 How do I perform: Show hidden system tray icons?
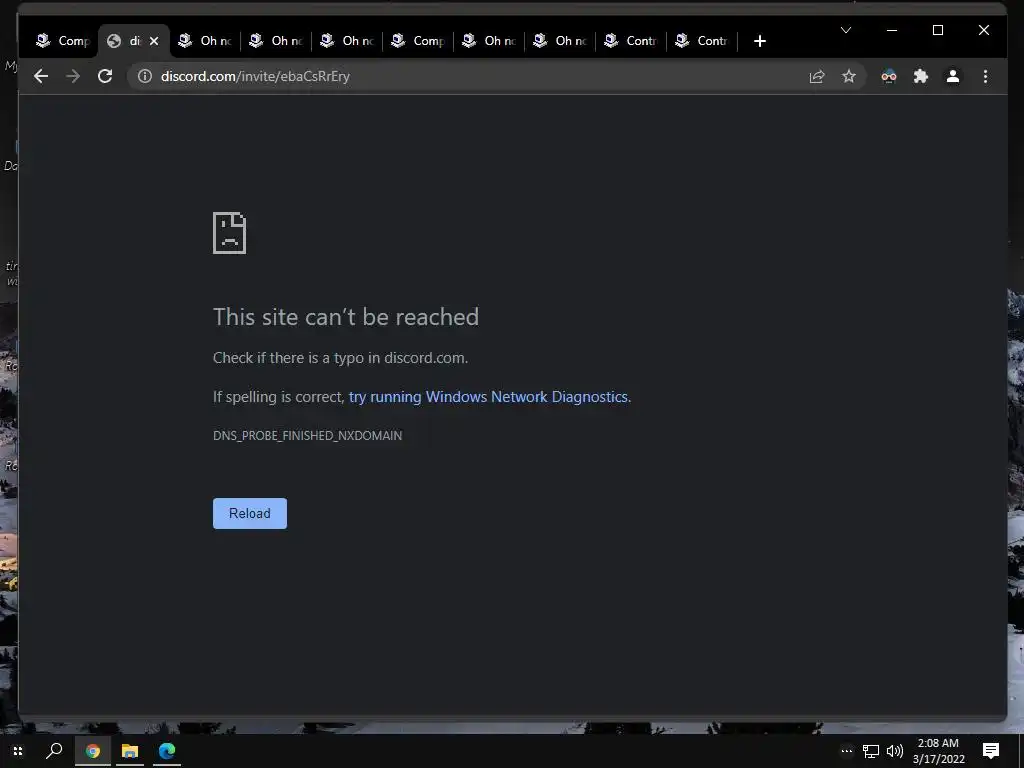(x=846, y=751)
